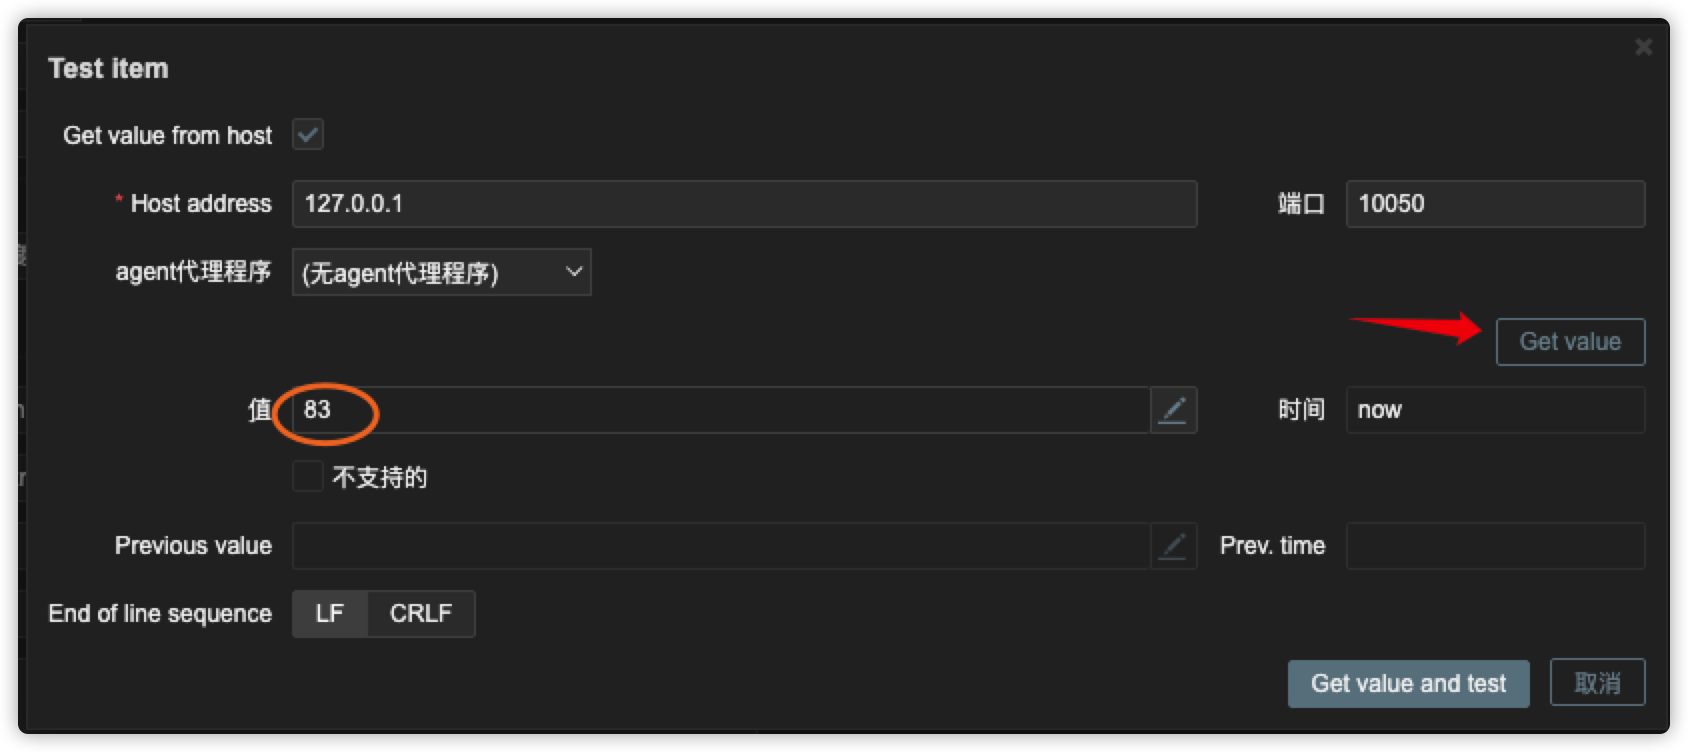Image resolution: width=1688 pixels, height=752 pixels.
Task: Toggle the Get value from host checkbox
Action: (x=308, y=134)
